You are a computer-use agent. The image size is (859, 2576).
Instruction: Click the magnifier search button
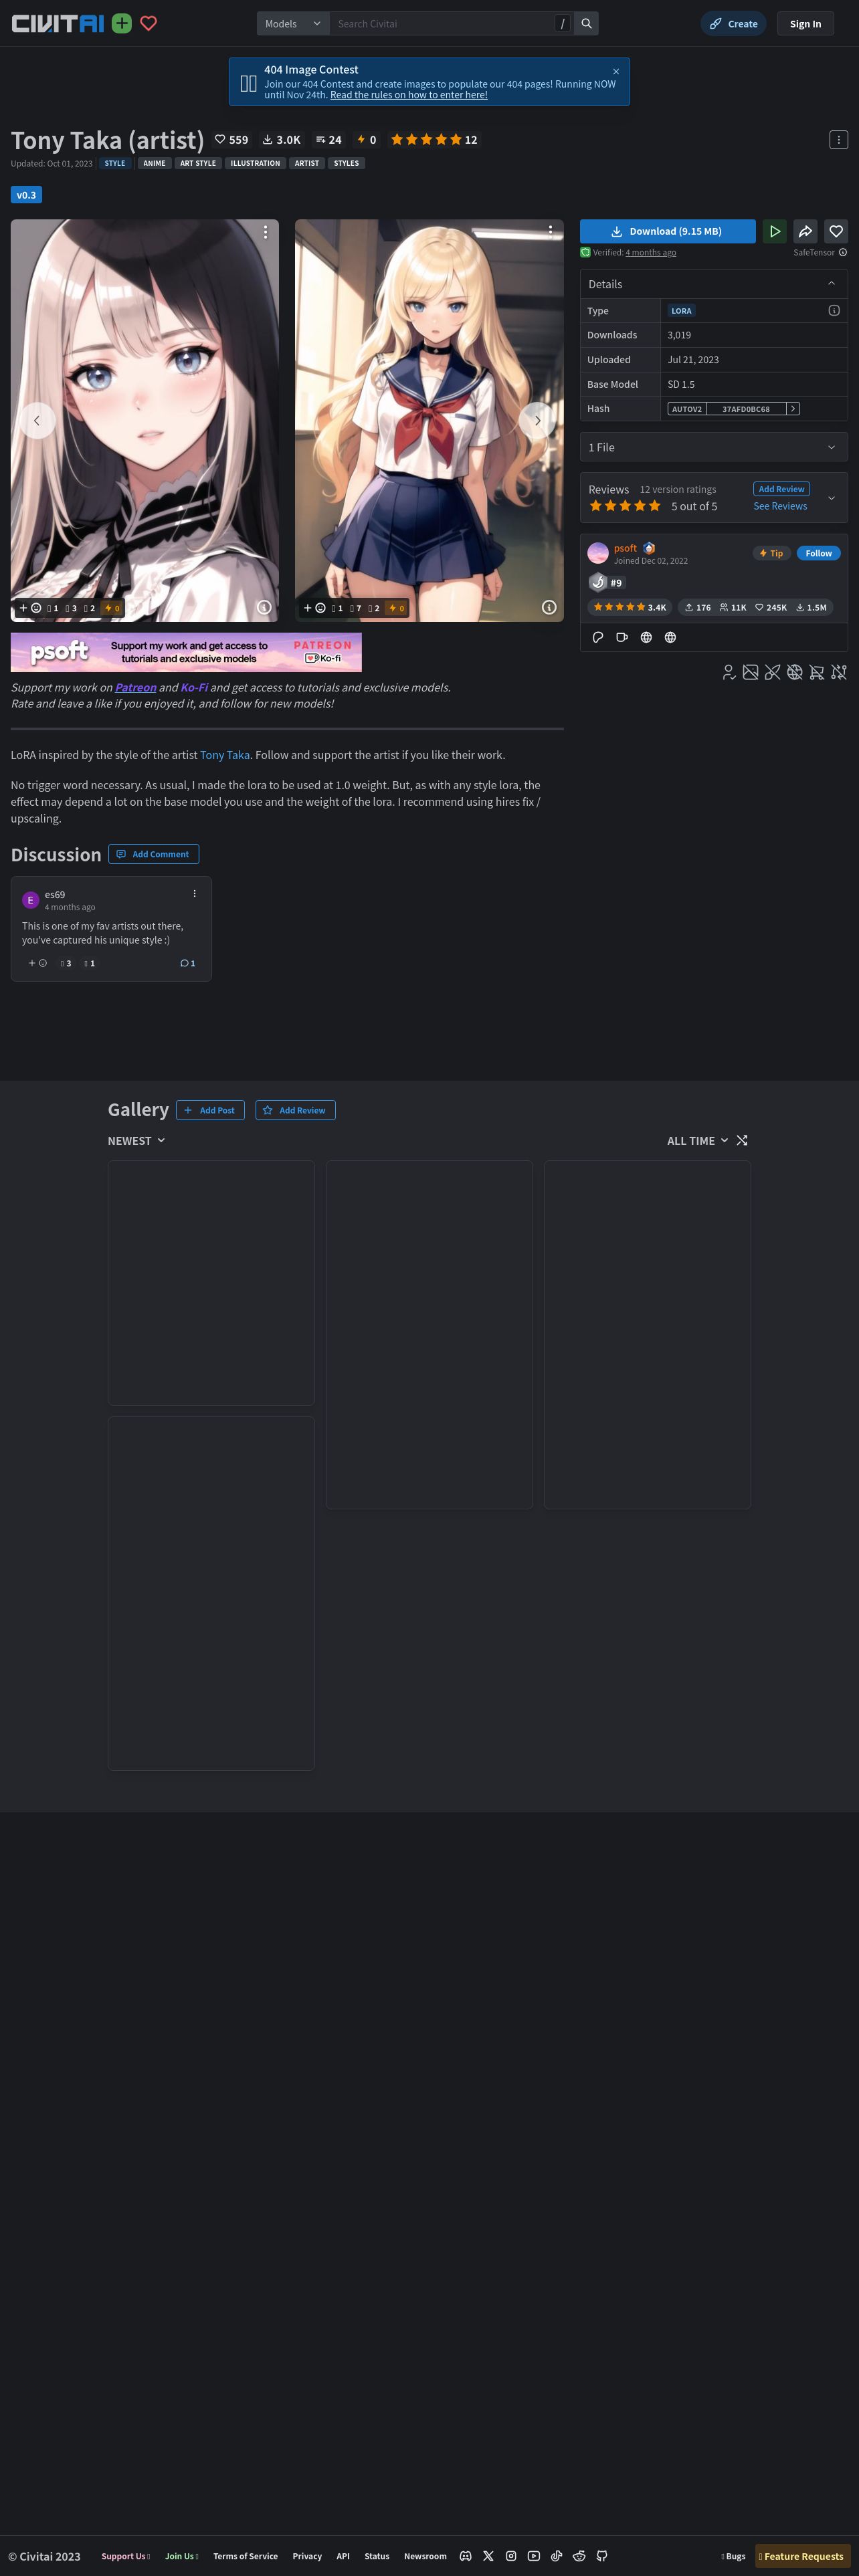coord(586,23)
